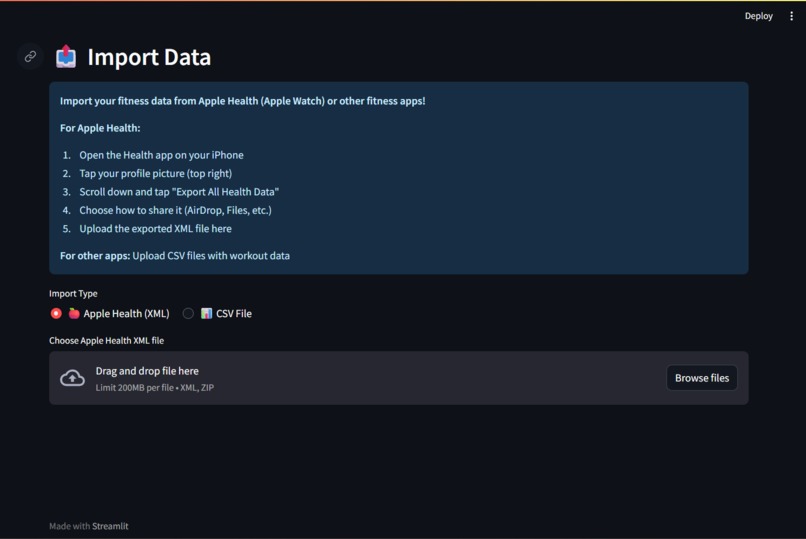Click the red apple icon
This screenshot has width=806, height=539.
(74, 313)
